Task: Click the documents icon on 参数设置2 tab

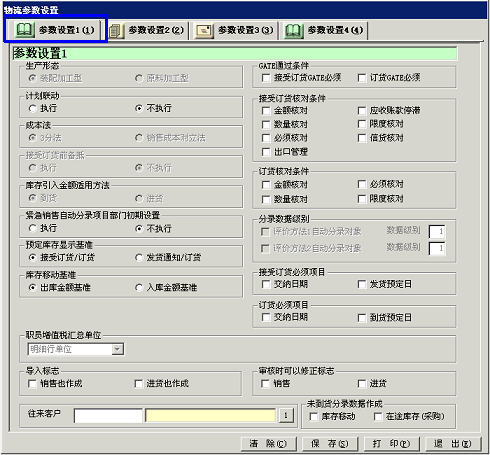Action: (x=115, y=31)
